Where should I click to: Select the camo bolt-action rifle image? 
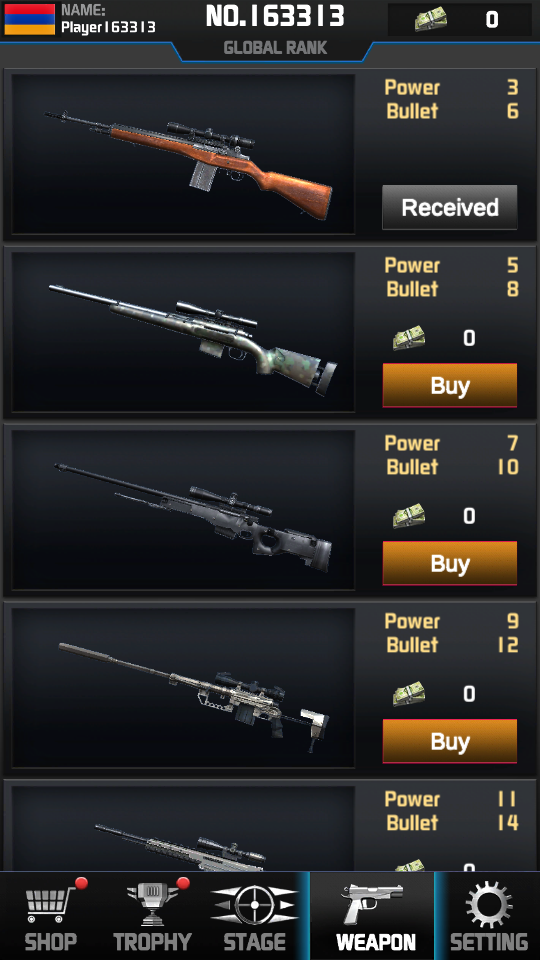(x=183, y=332)
